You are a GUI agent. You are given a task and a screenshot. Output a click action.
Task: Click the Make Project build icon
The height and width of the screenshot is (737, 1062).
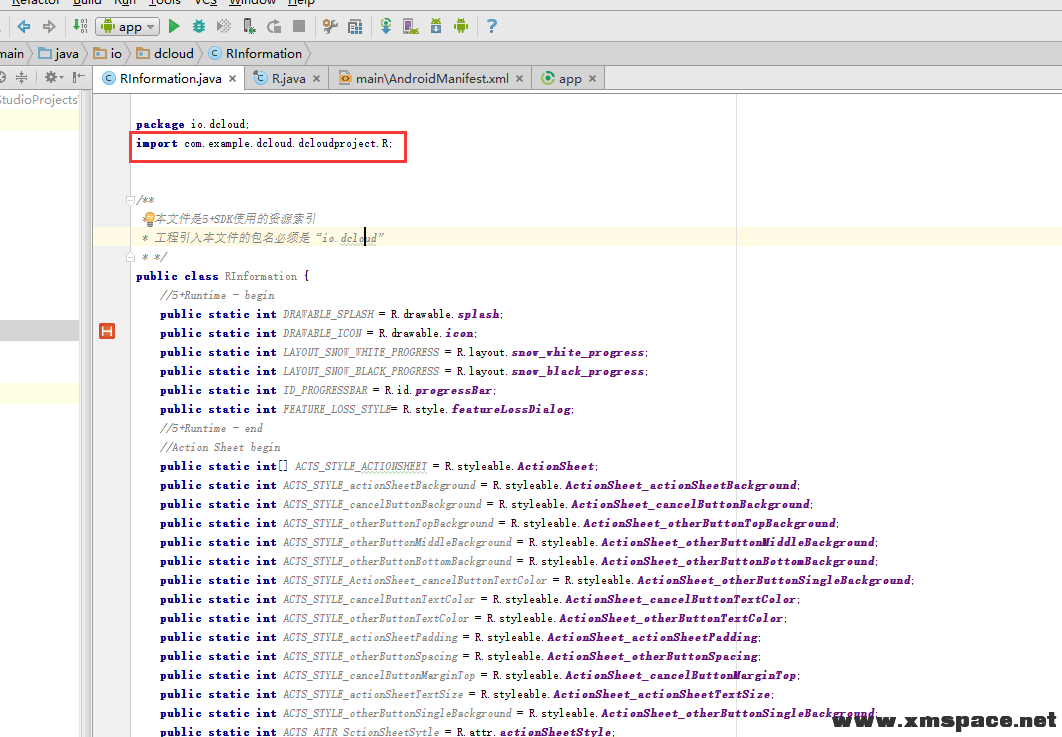(80, 26)
